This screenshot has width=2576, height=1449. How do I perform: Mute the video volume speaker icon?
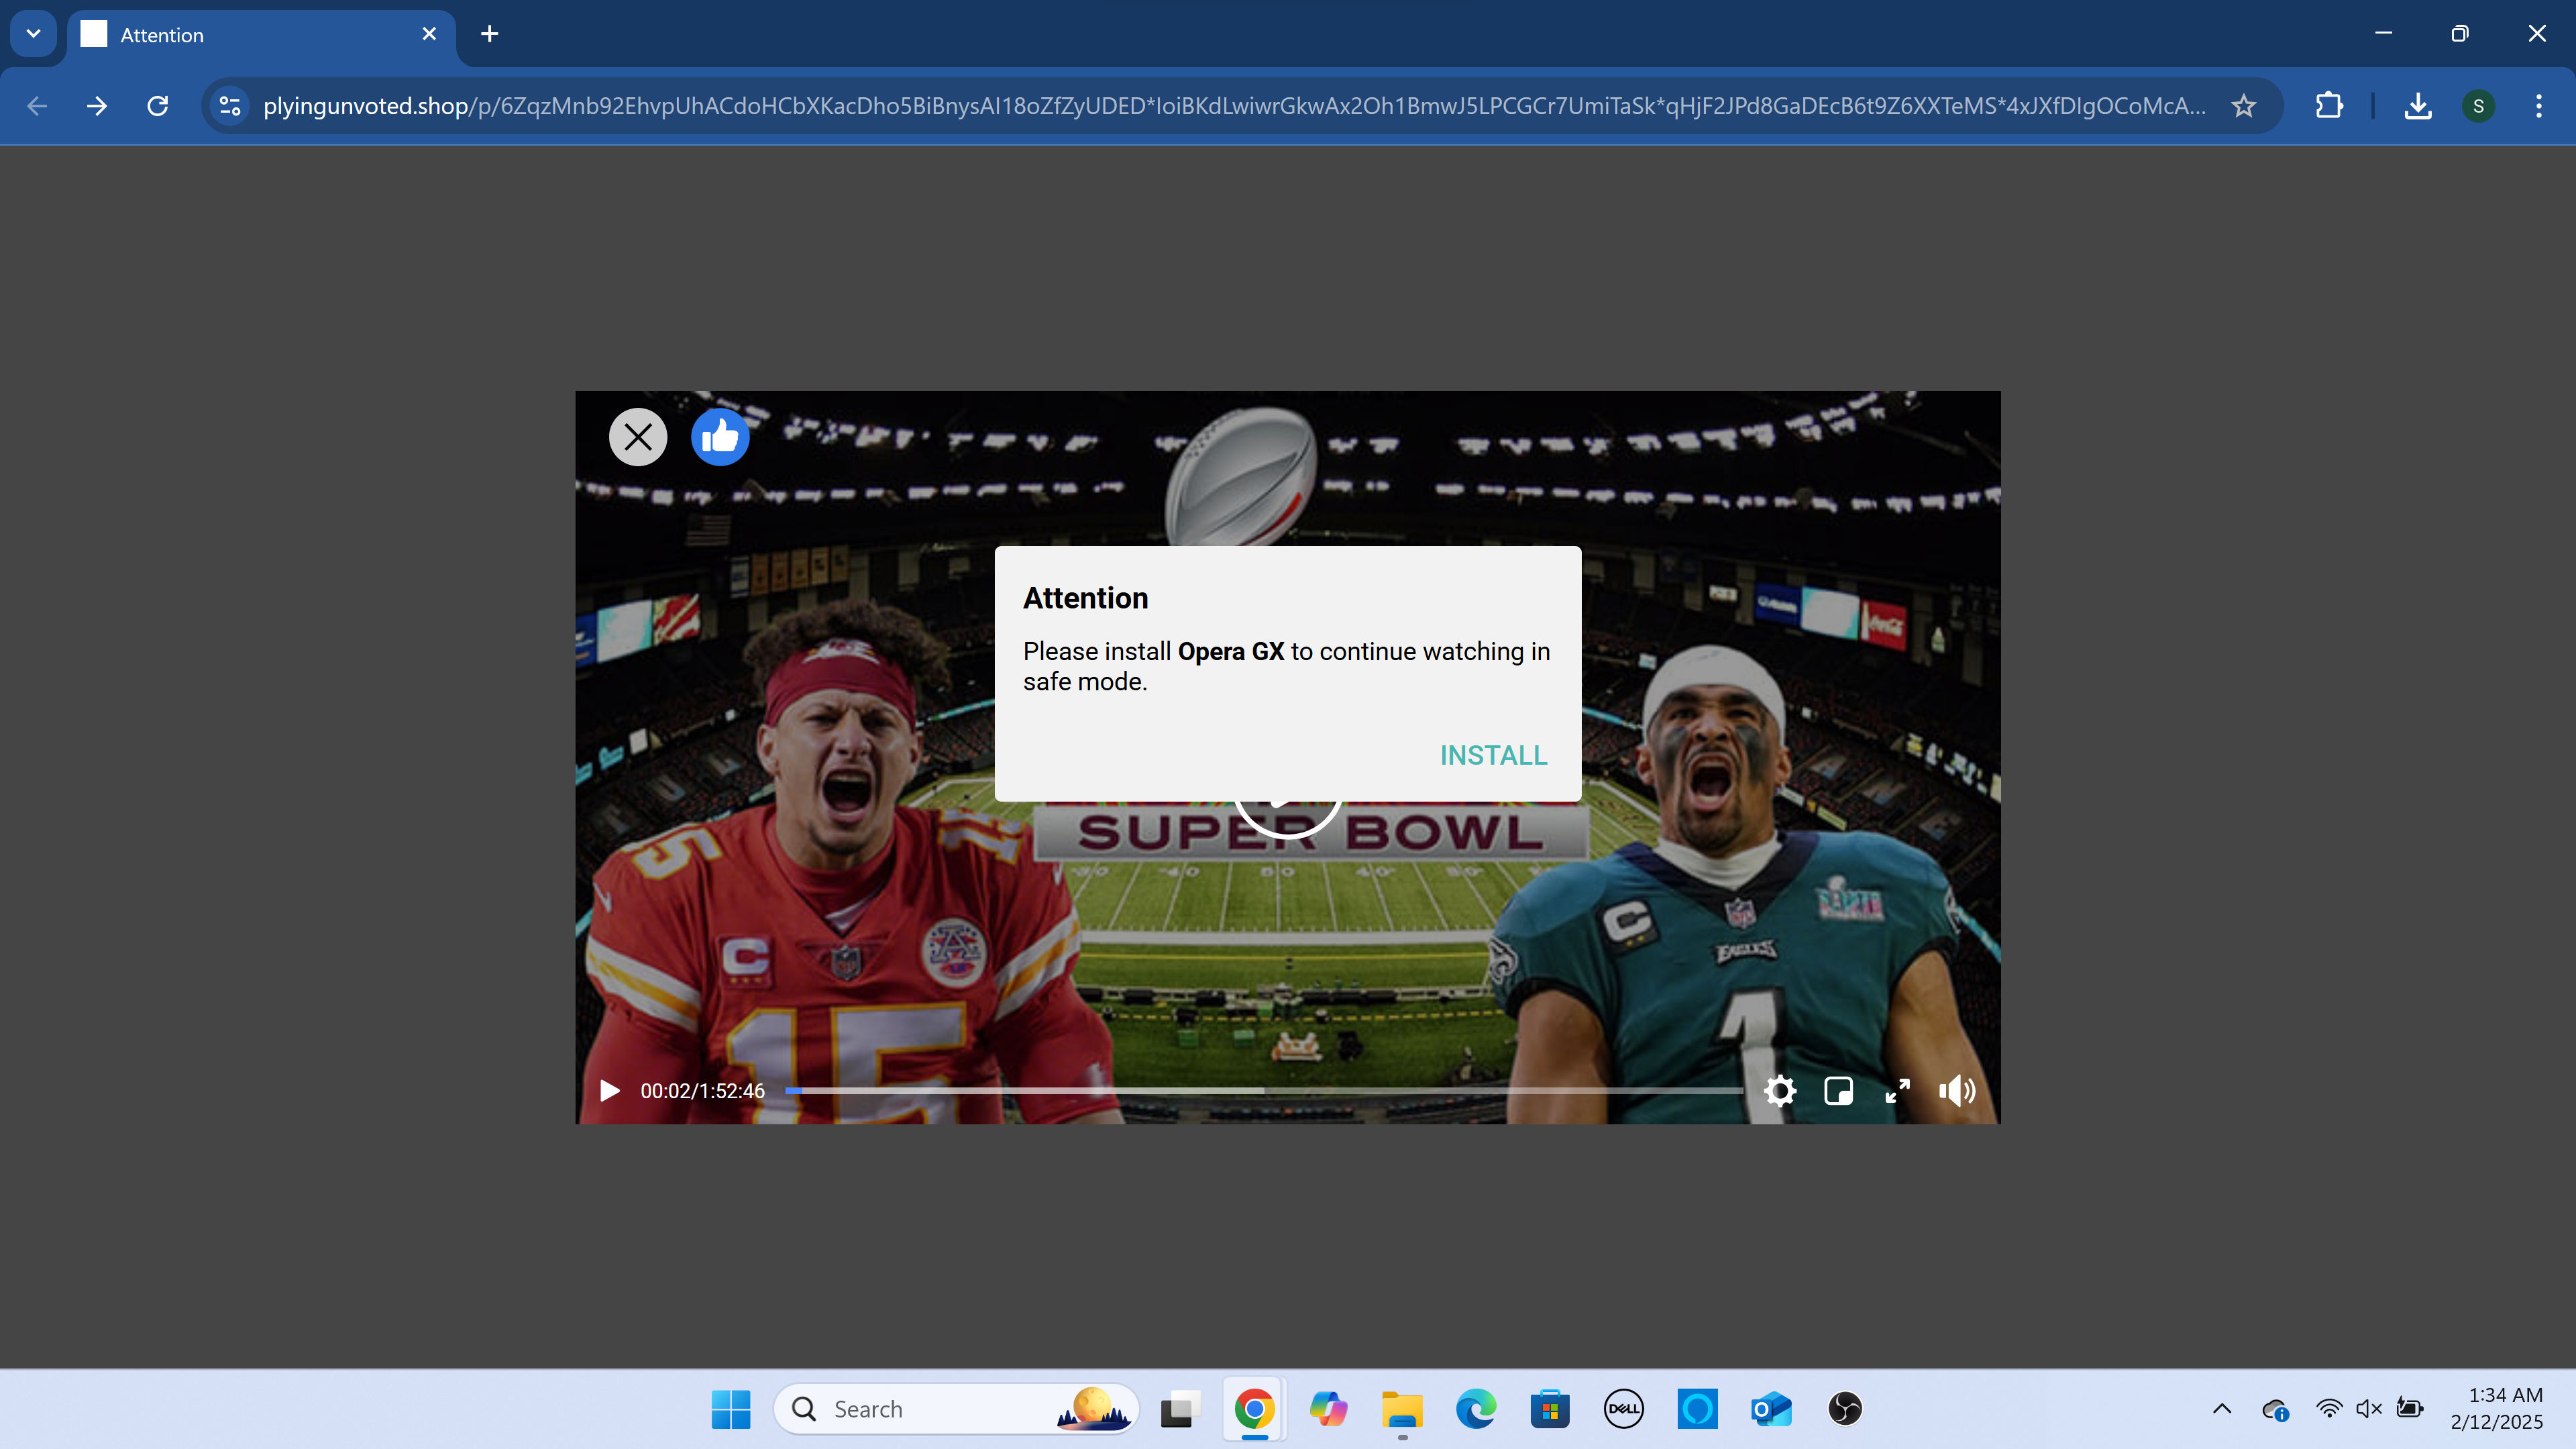[x=1956, y=1090]
